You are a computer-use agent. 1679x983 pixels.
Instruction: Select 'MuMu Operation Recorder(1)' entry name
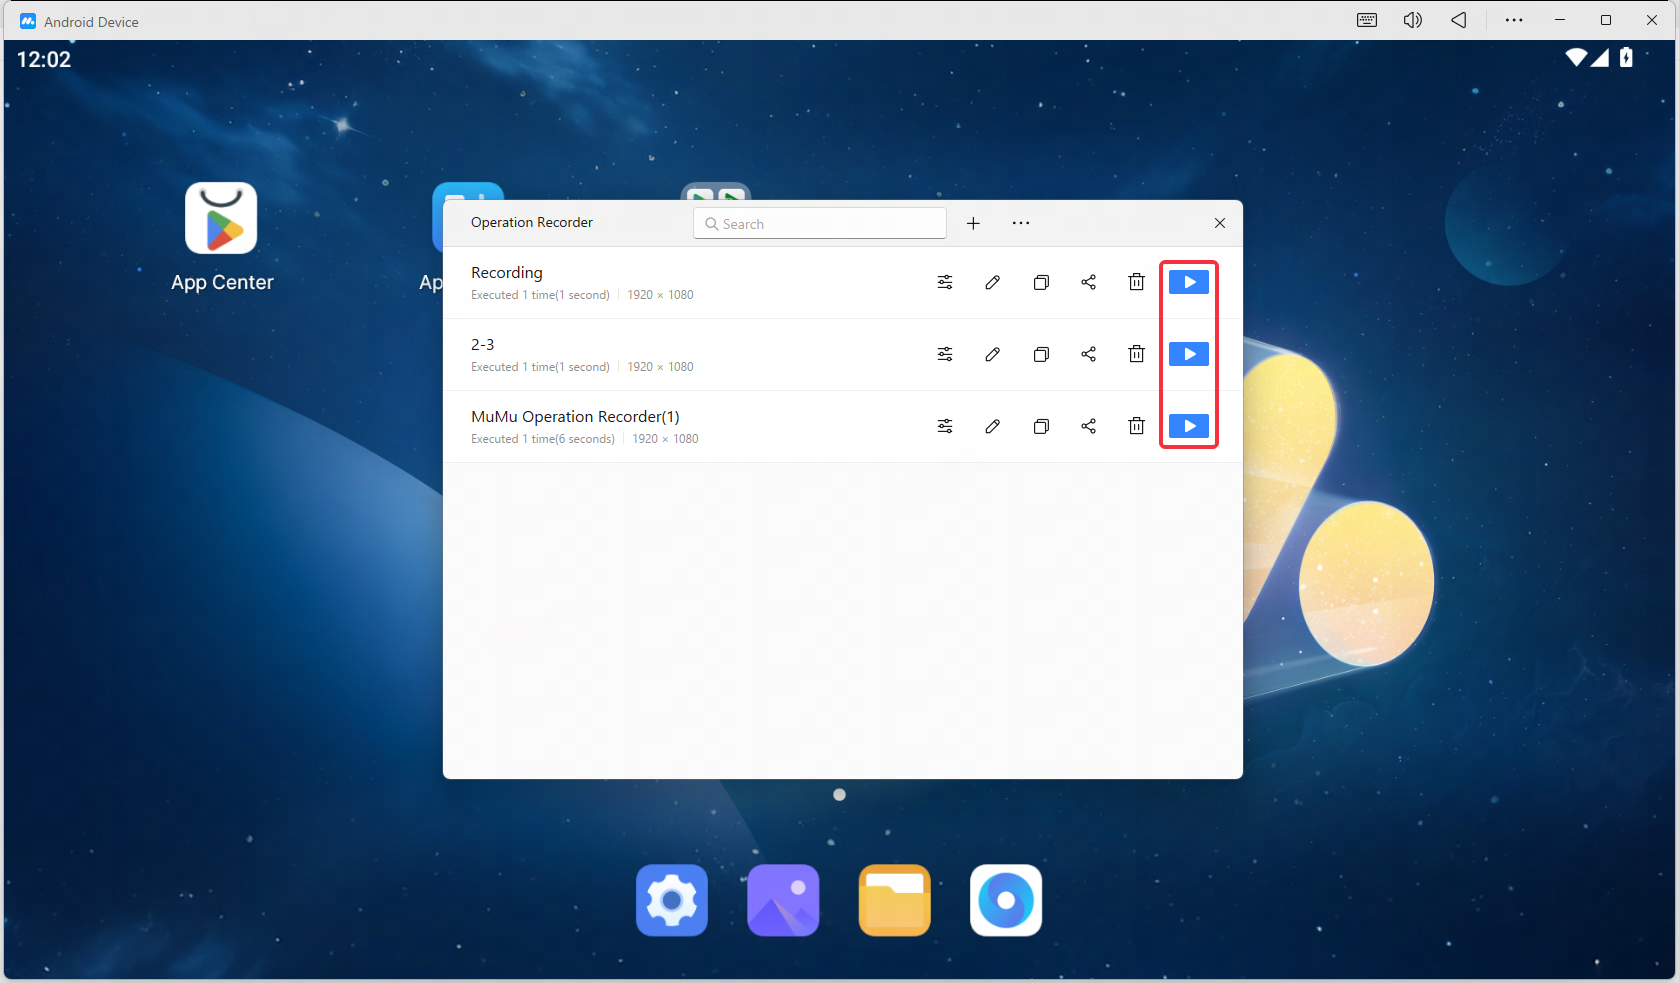[x=575, y=417]
